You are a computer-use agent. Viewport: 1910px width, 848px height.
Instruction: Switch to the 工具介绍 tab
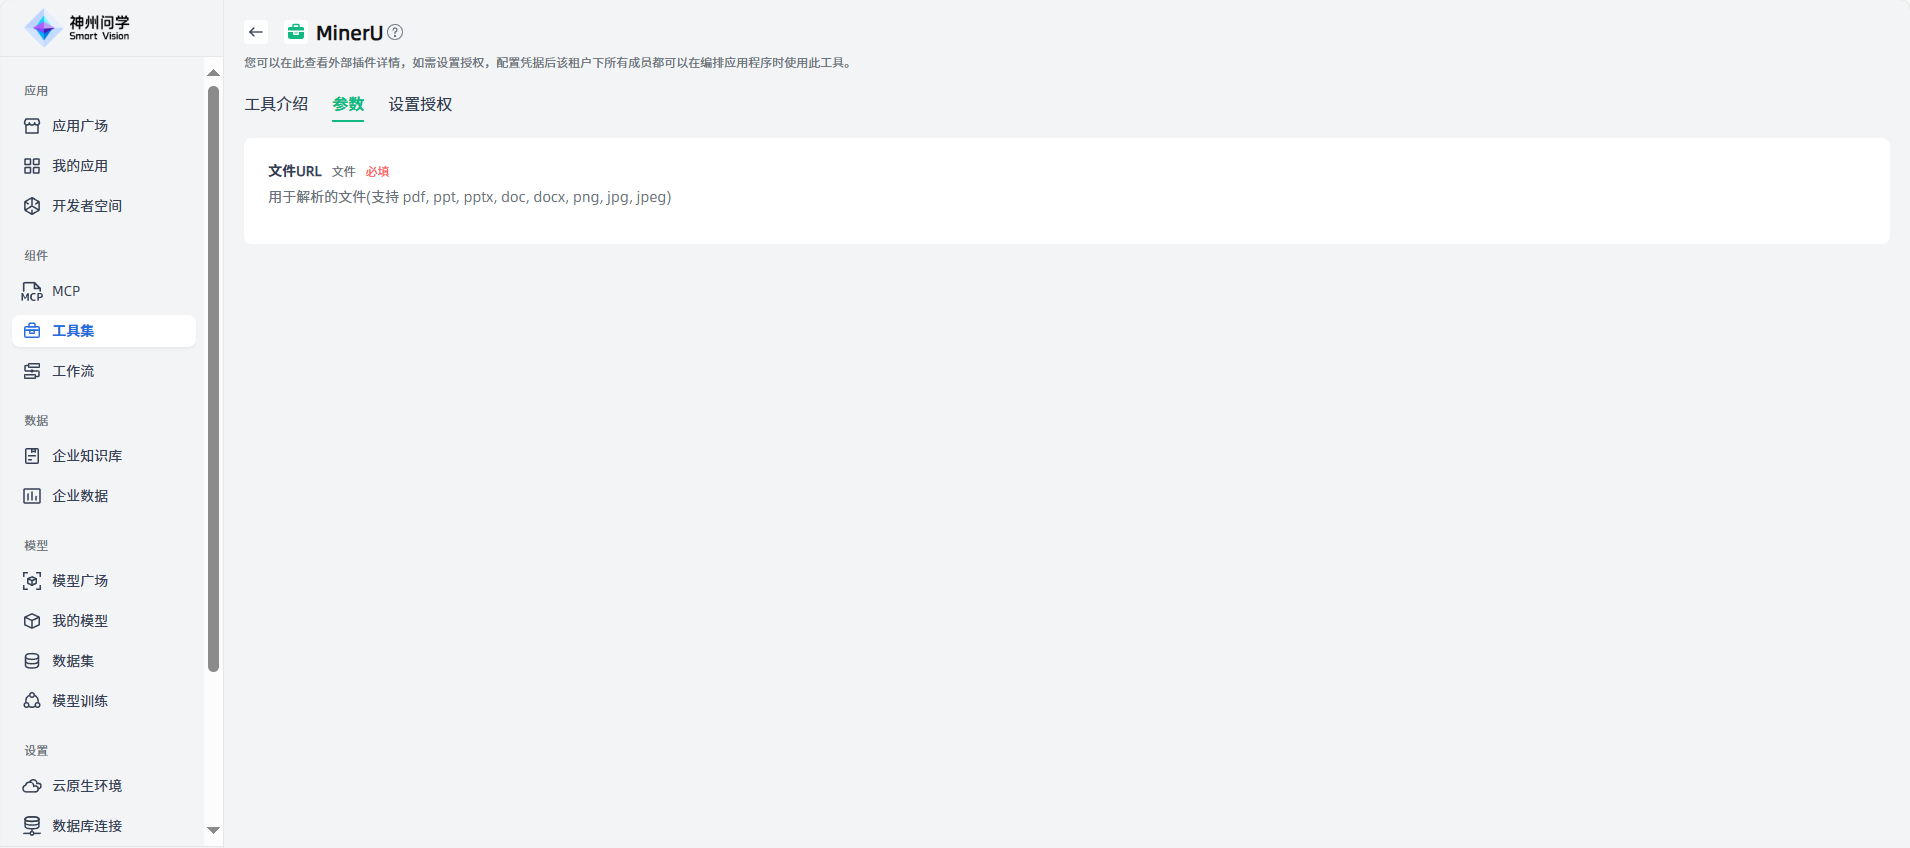[x=276, y=104]
